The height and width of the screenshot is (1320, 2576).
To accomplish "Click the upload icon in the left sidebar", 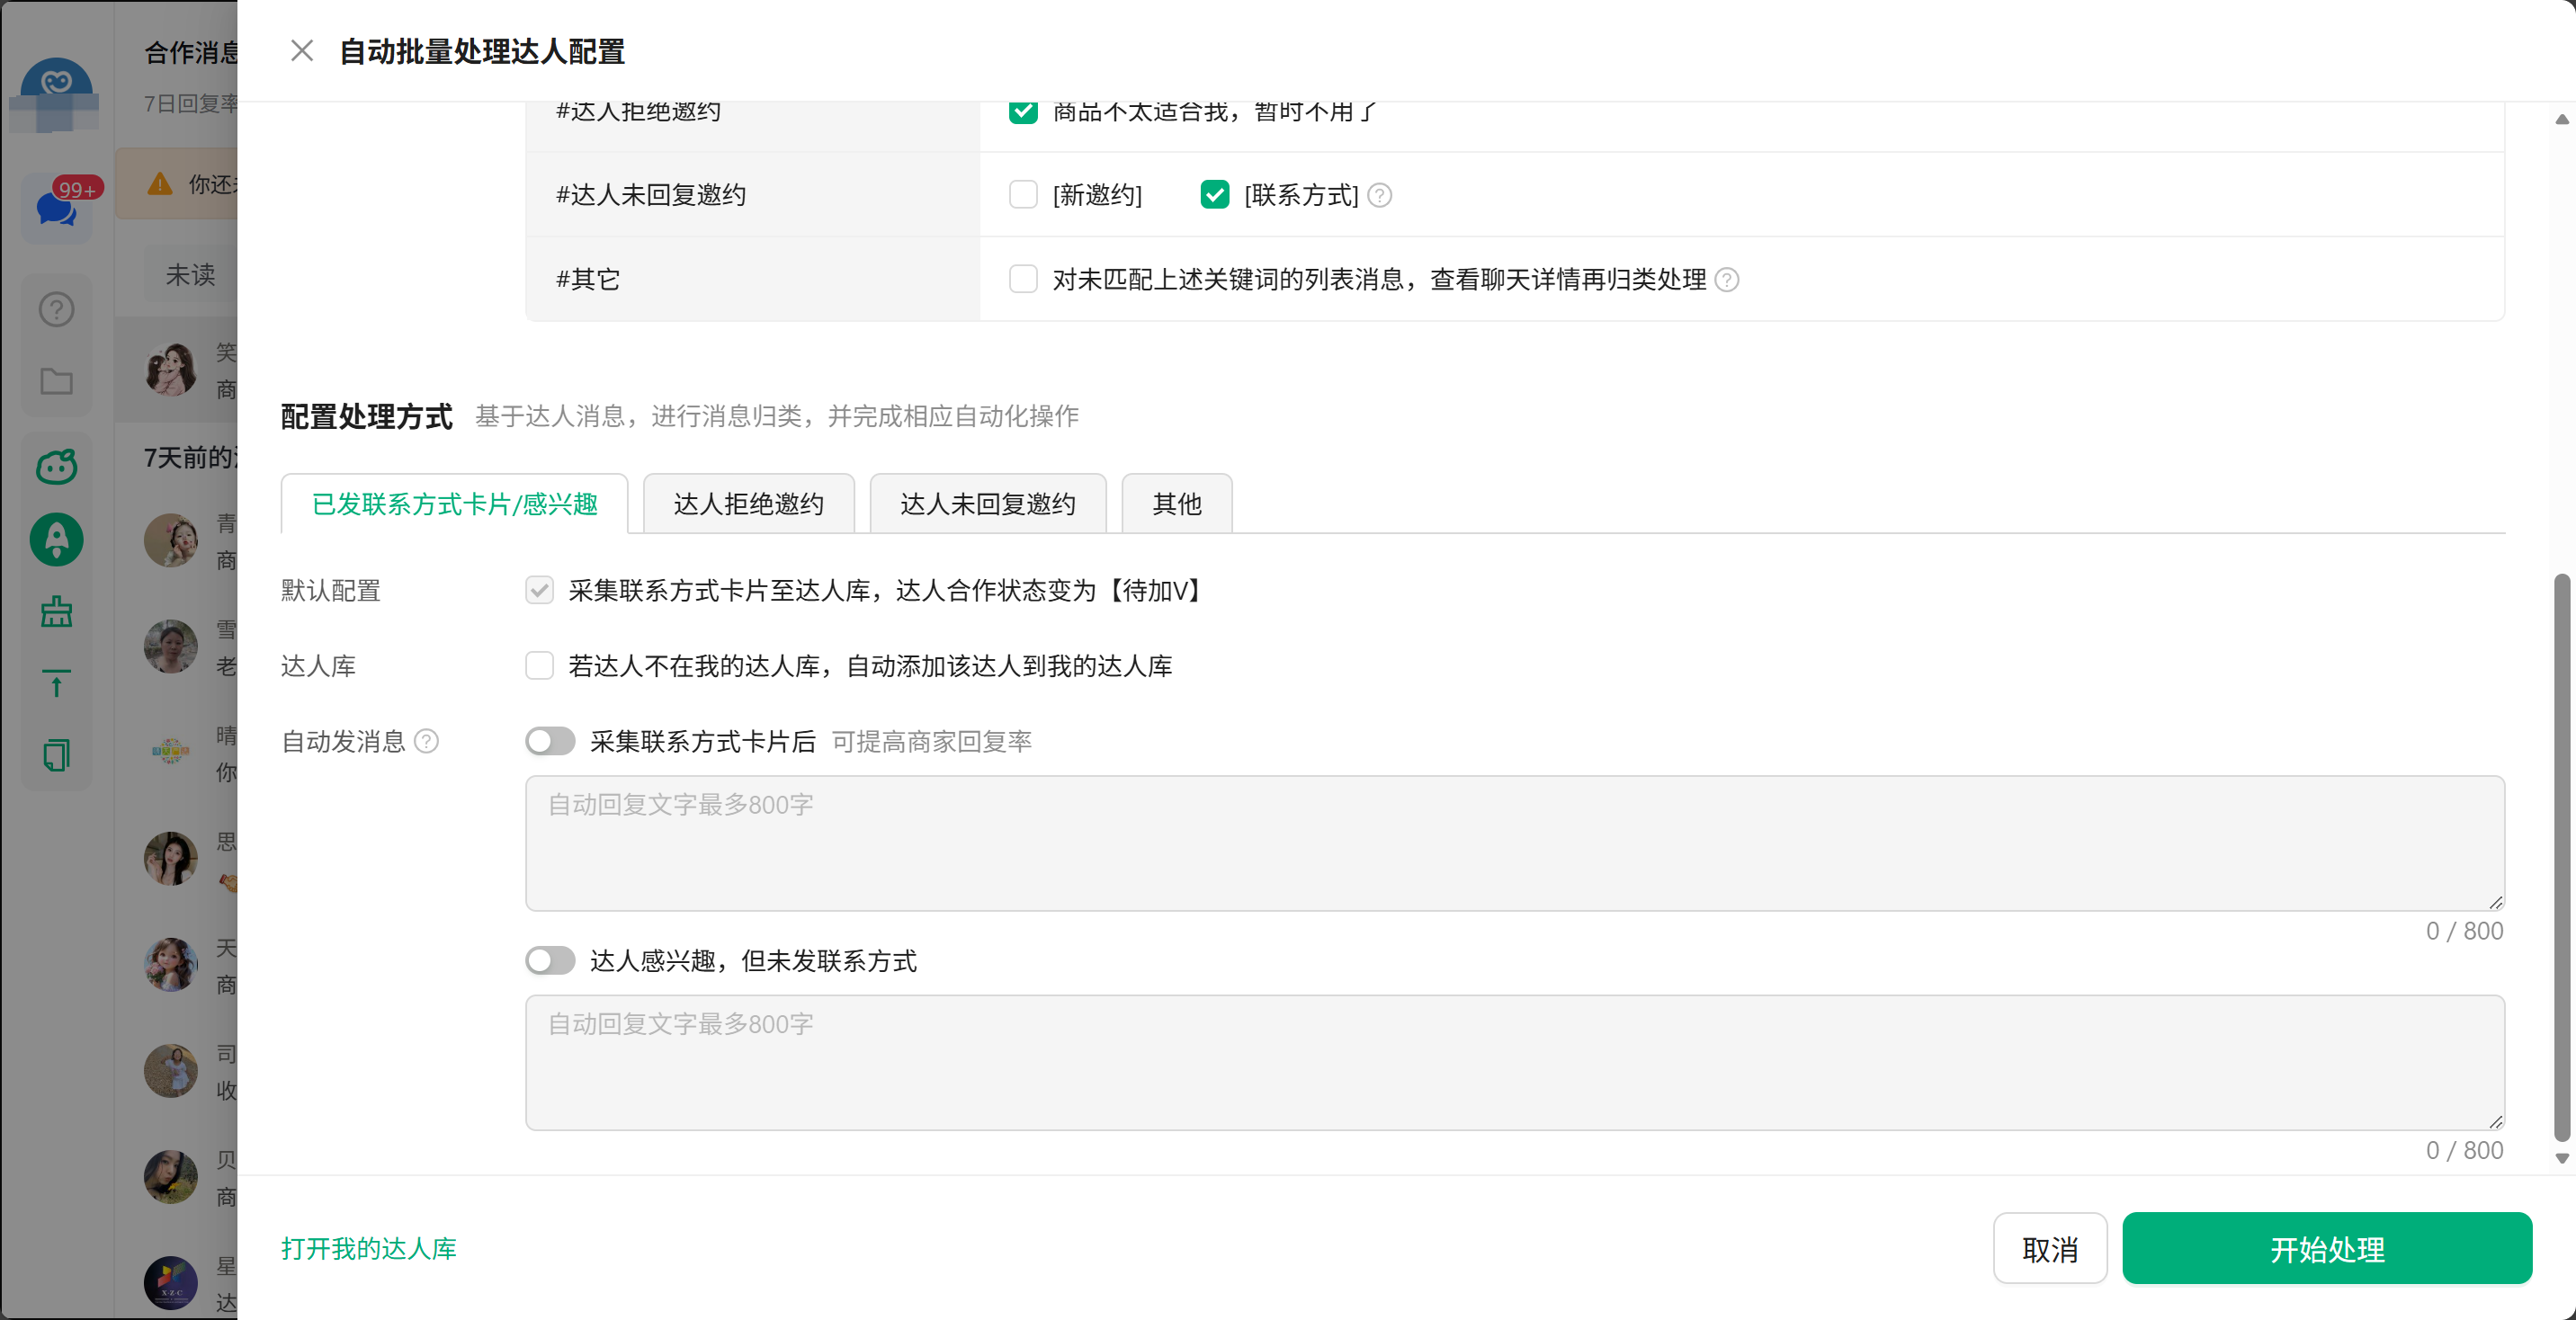I will click(x=56, y=684).
